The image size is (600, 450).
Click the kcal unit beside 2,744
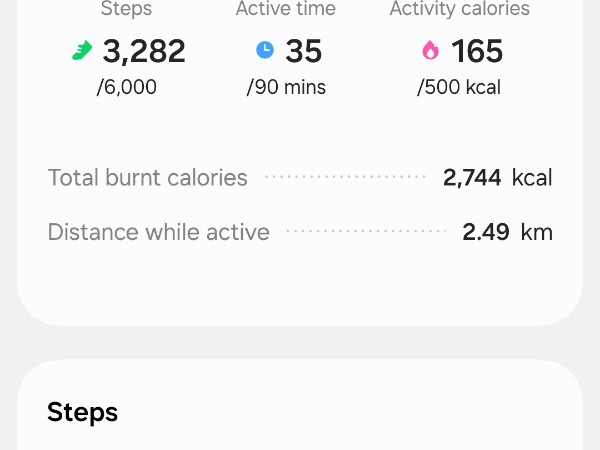click(x=531, y=178)
